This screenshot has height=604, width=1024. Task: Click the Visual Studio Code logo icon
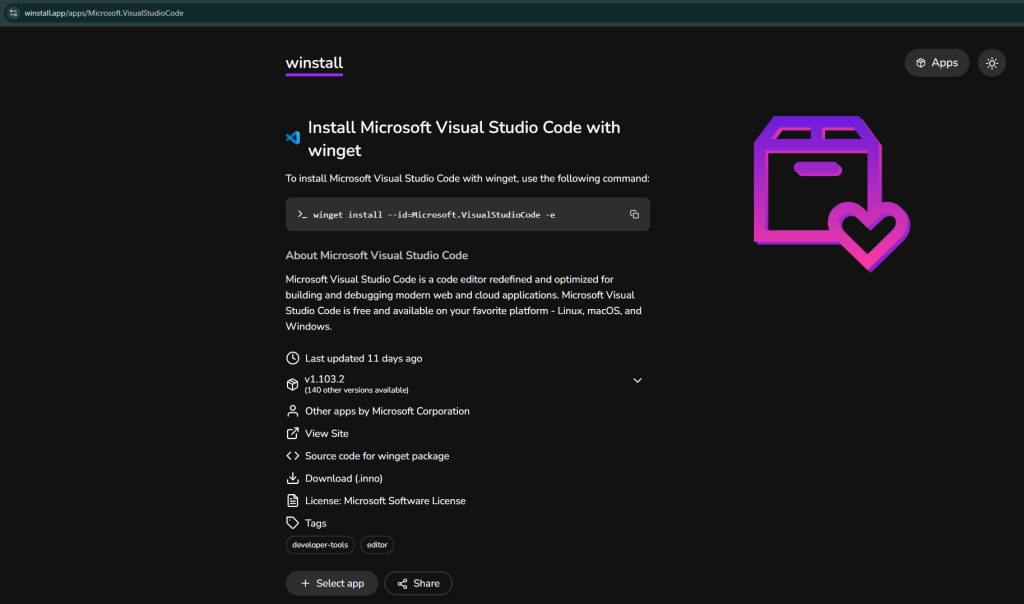pos(293,138)
